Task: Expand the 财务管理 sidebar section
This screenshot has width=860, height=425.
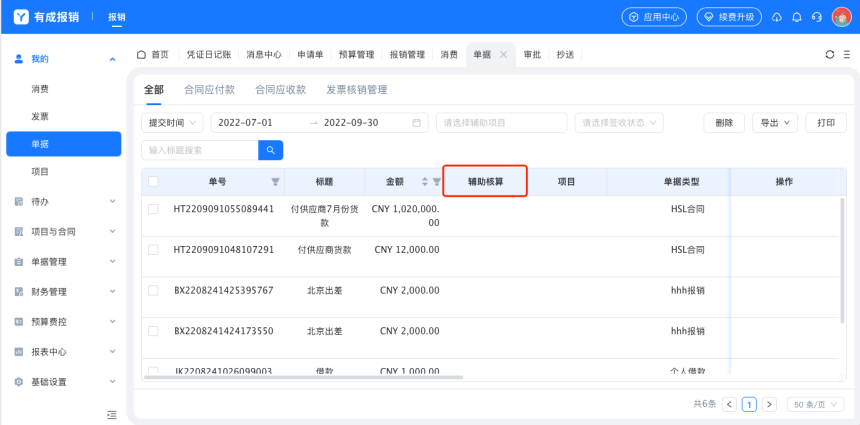Action: point(64,292)
